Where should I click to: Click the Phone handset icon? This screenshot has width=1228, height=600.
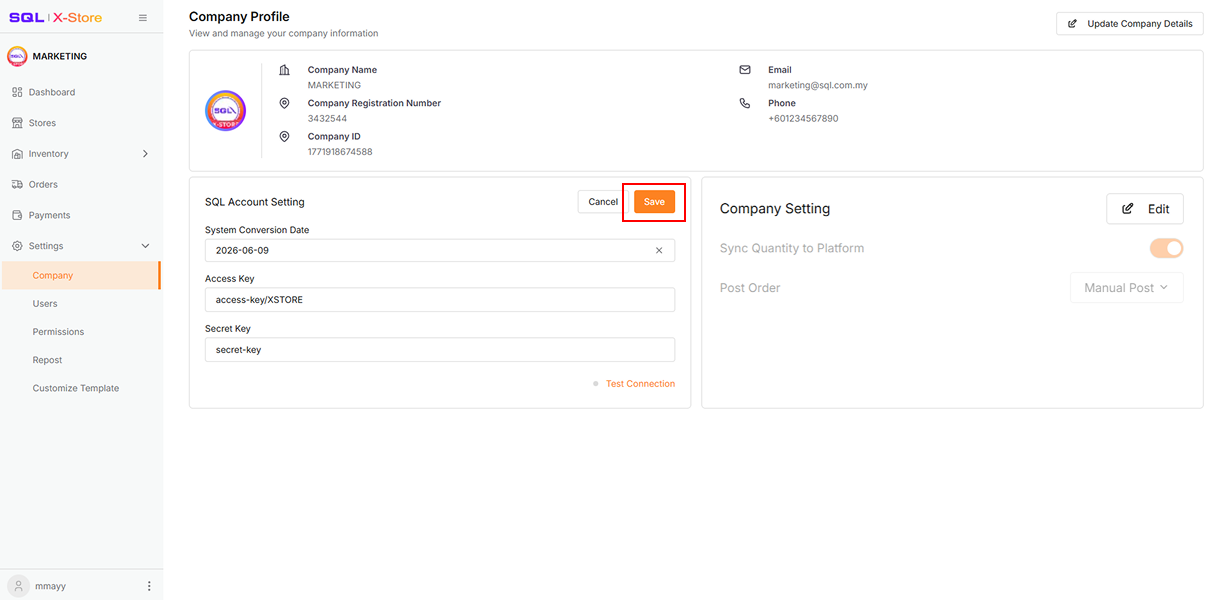(x=744, y=103)
